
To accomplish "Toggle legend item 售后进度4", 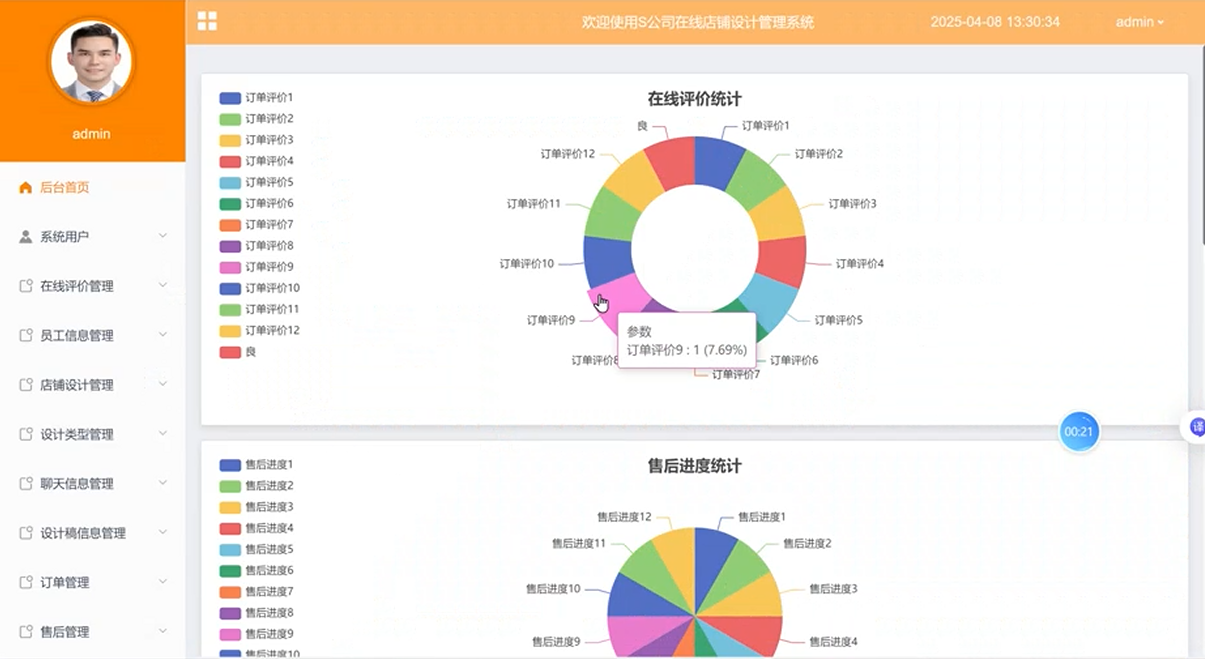I will coord(256,528).
